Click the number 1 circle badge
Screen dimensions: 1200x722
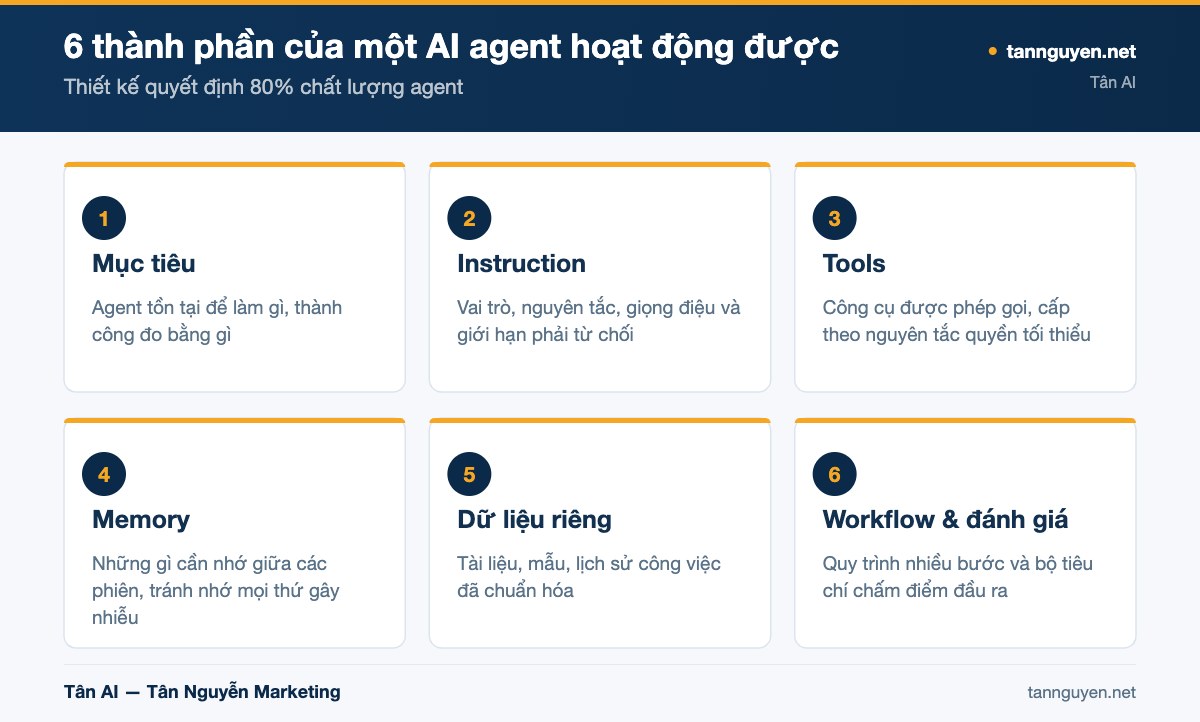pyautogui.click(x=104, y=218)
